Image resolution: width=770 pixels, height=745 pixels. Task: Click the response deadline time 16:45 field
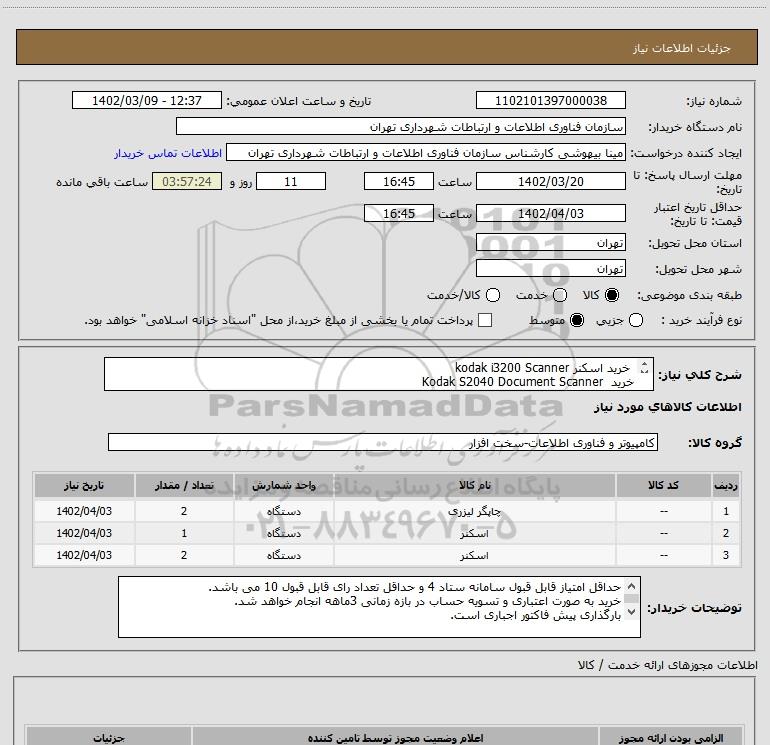[399, 182]
